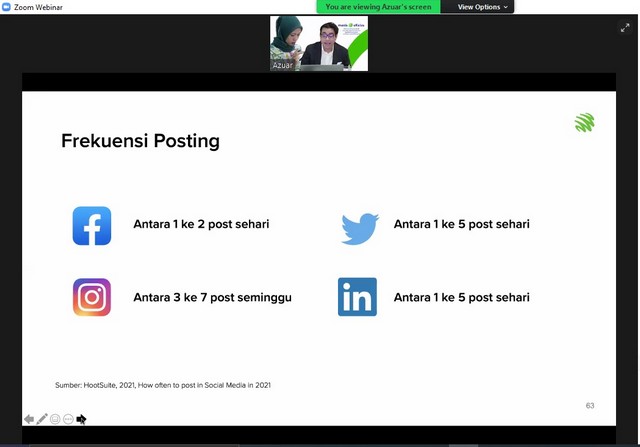Click the Azuar name label on video
Screen dimensions: 640x447
click(x=280, y=65)
